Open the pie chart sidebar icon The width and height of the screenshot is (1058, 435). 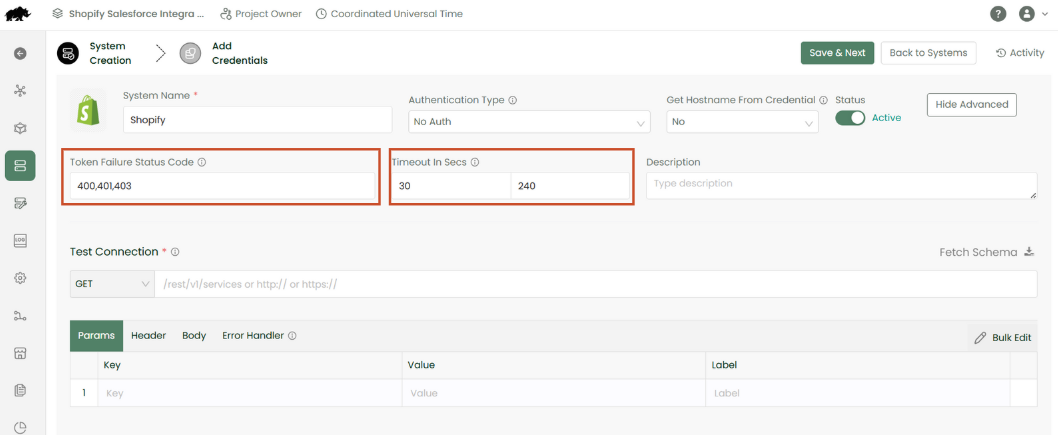click(x=20, y=428)
